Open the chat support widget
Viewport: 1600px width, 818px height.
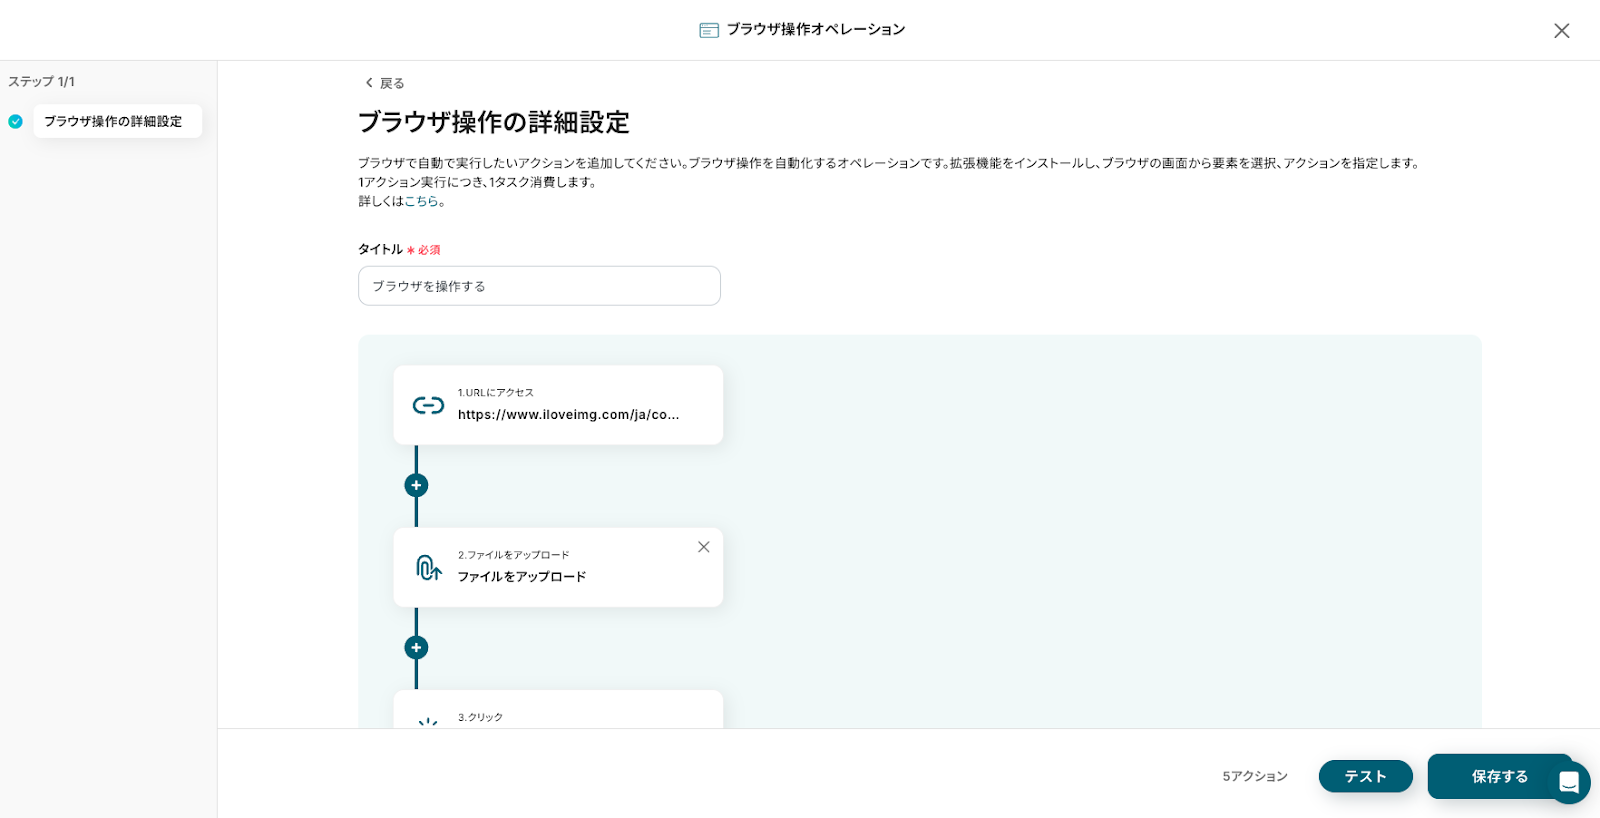pyautogui.click(x=1568, y=782)
